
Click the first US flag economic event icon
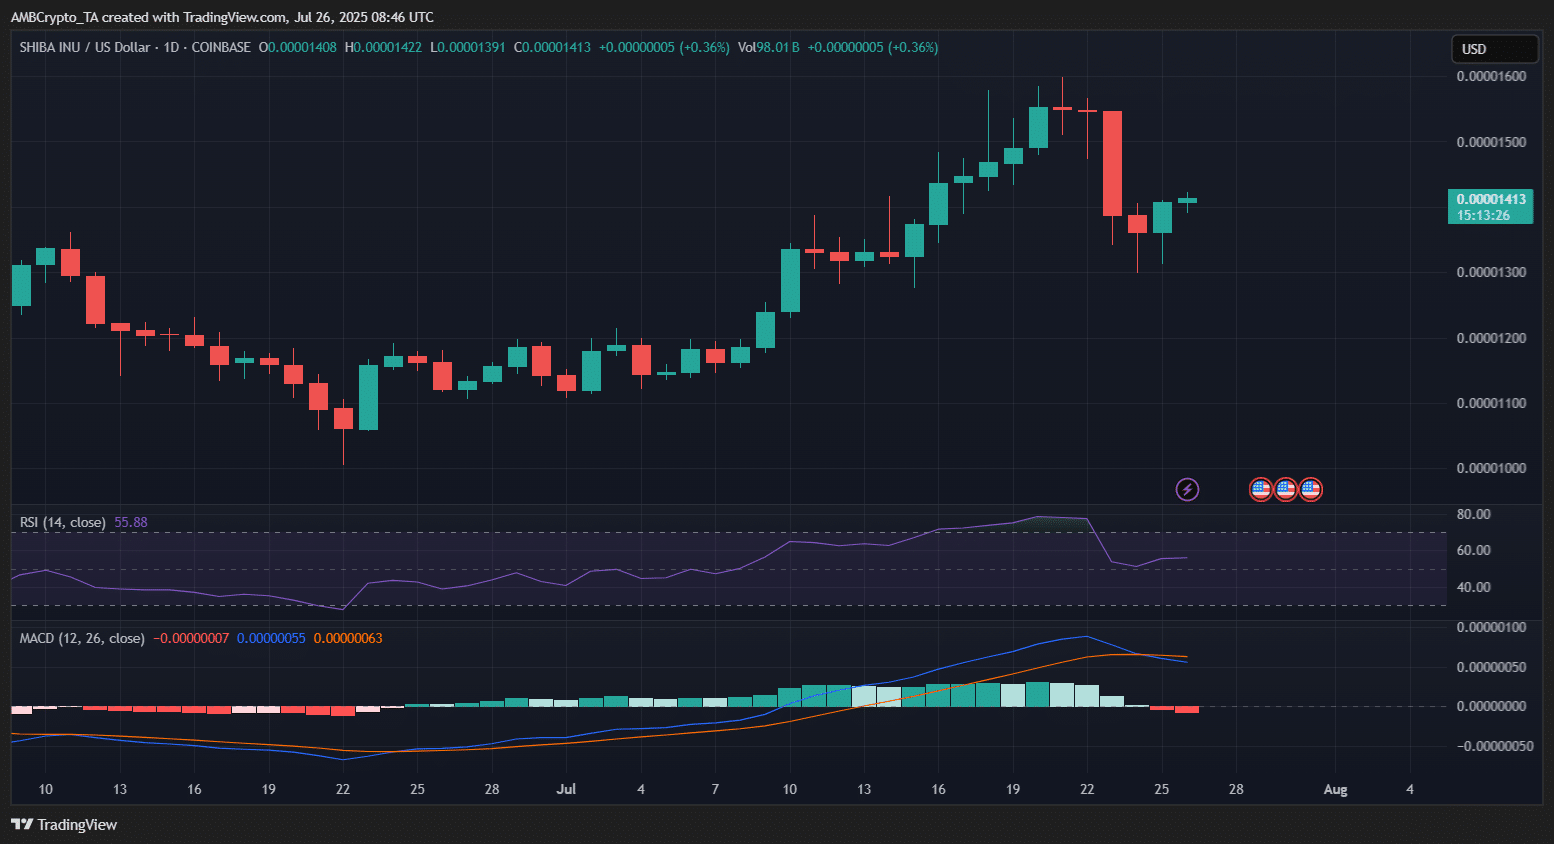pyautogui.click(x=1261, y=489)
